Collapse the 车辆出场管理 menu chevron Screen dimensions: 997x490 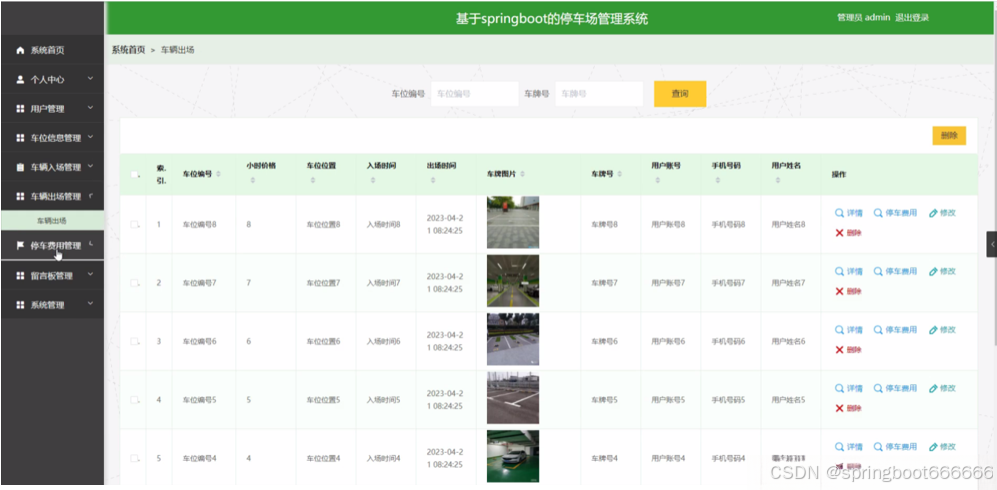(x=90, y=196)
